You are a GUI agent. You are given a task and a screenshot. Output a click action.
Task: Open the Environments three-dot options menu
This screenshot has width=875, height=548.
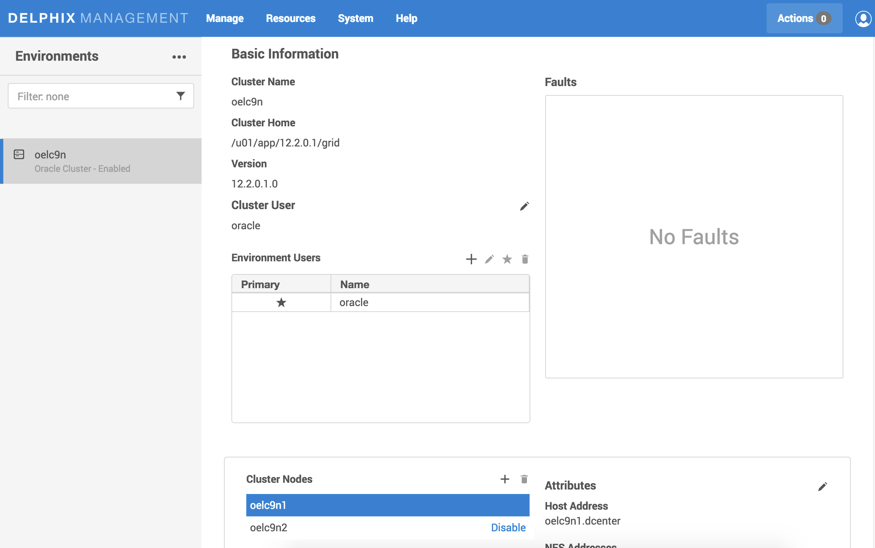179,57
